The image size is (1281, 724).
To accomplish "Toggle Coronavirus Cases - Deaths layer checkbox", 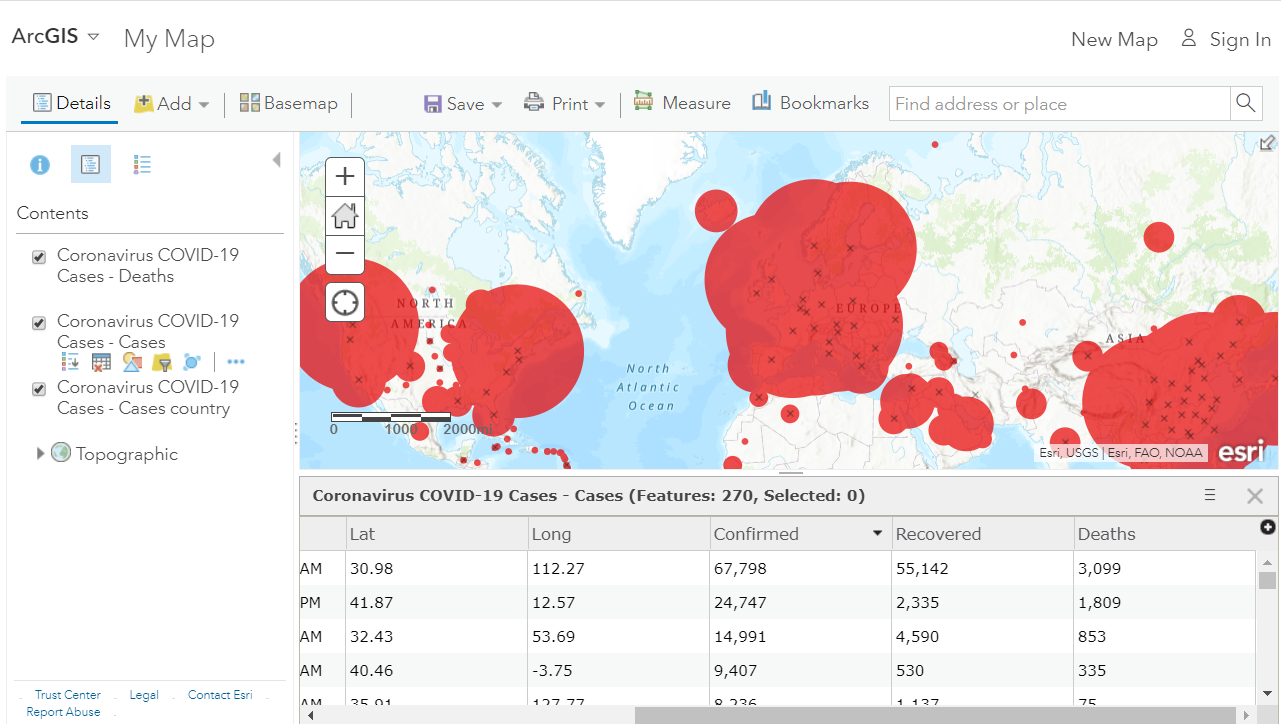I will pyautogui.click(x=39, y=257).
